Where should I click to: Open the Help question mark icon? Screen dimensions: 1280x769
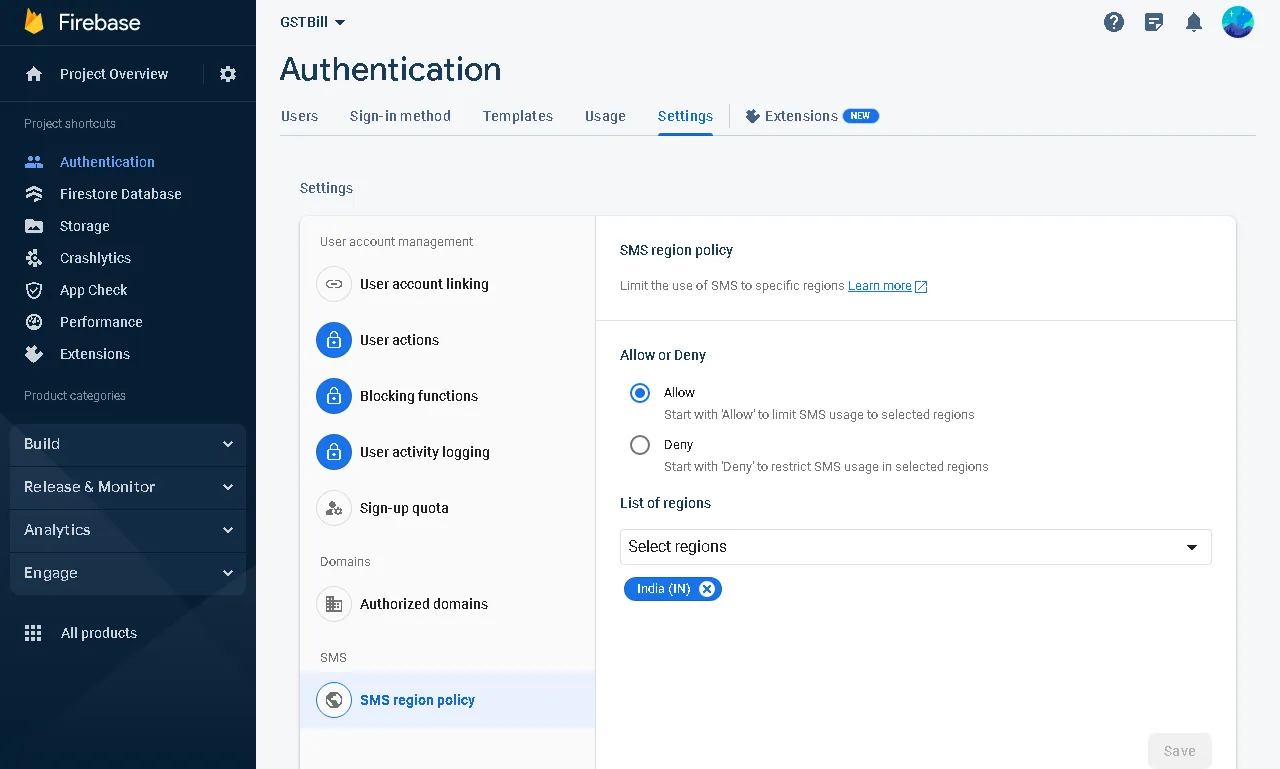click(x=1114, y=22)
